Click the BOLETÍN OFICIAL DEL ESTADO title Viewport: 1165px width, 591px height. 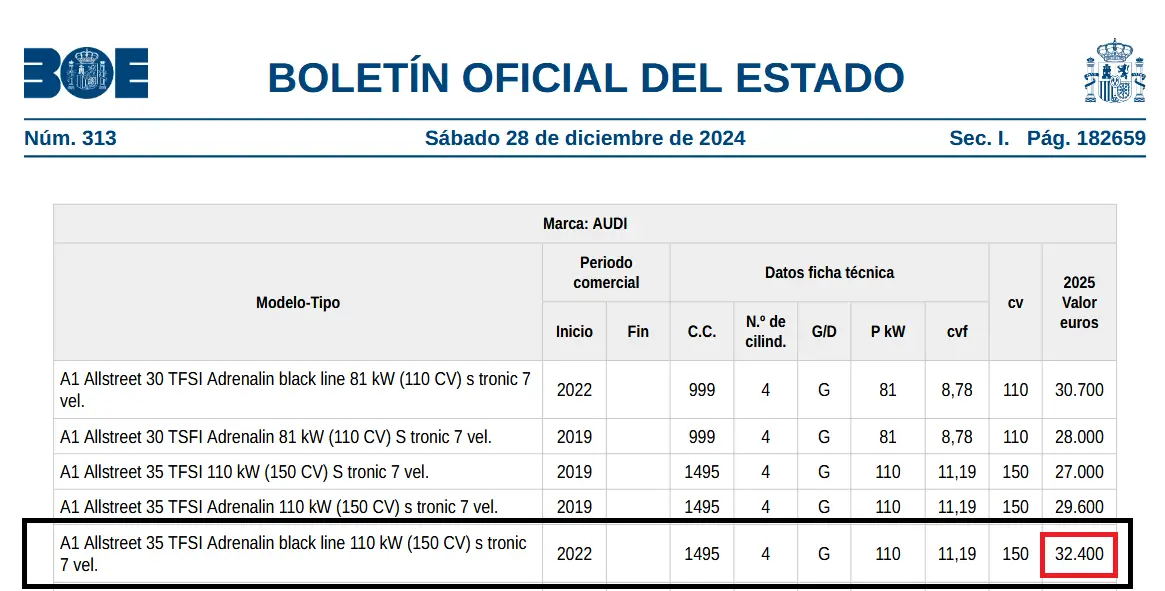click(x=586, y=78)
